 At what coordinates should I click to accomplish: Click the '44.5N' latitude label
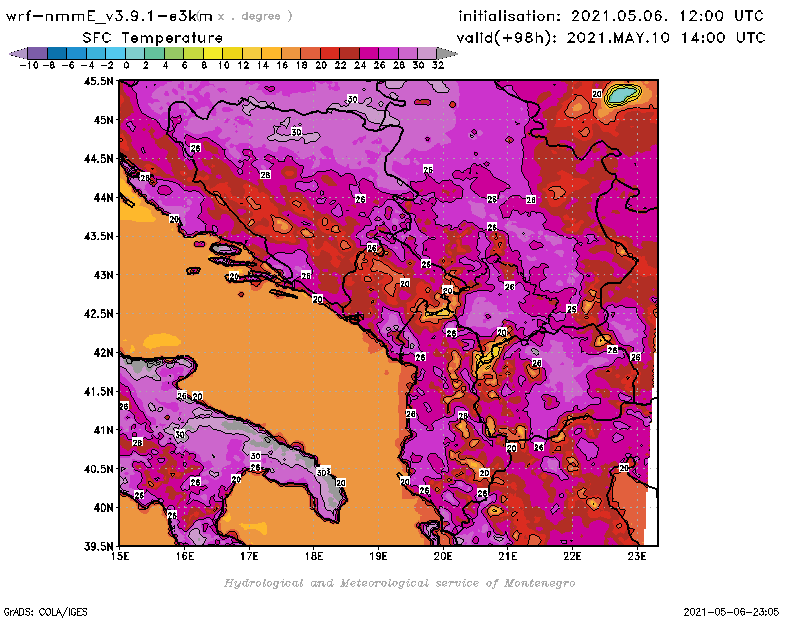98,159
